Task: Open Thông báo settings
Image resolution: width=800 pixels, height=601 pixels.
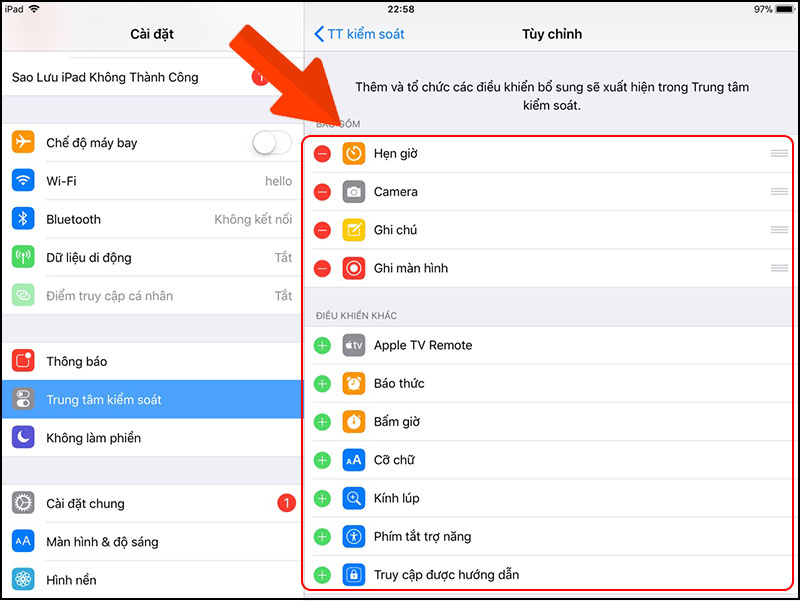Action: pyautogui.click(x=152, y=361)
